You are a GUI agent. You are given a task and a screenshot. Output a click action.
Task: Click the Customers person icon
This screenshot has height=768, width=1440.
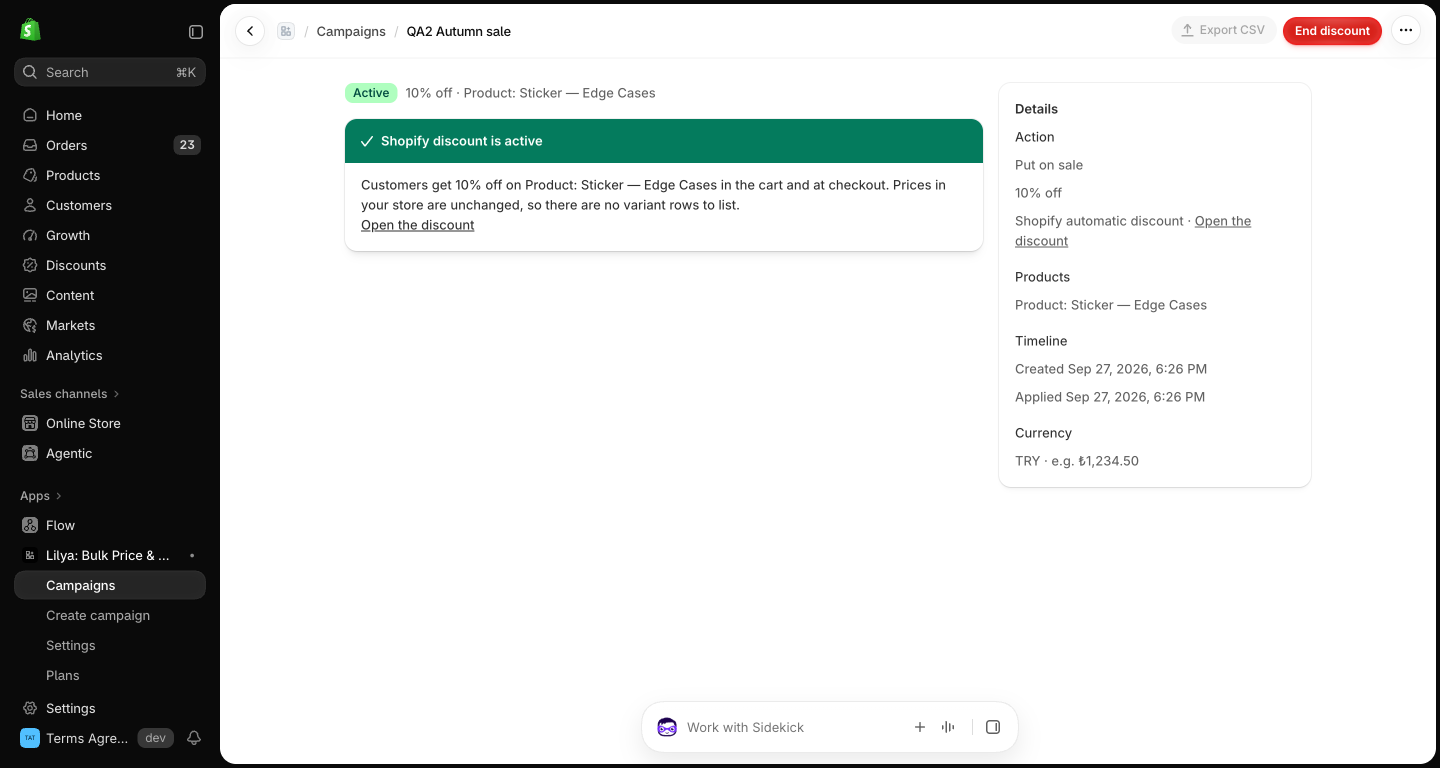[x=30, y=205]
